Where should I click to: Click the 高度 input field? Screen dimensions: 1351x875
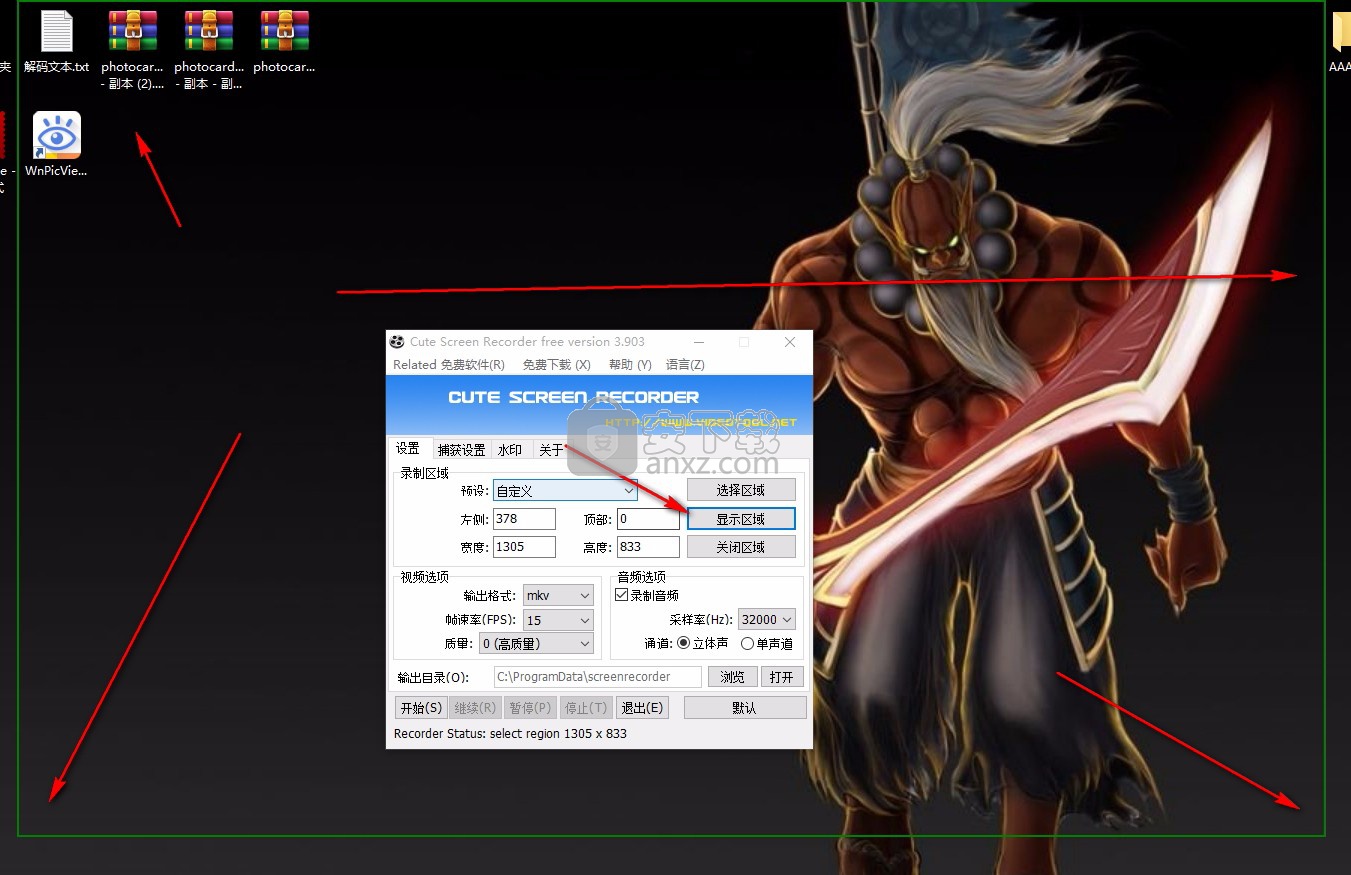648,547
